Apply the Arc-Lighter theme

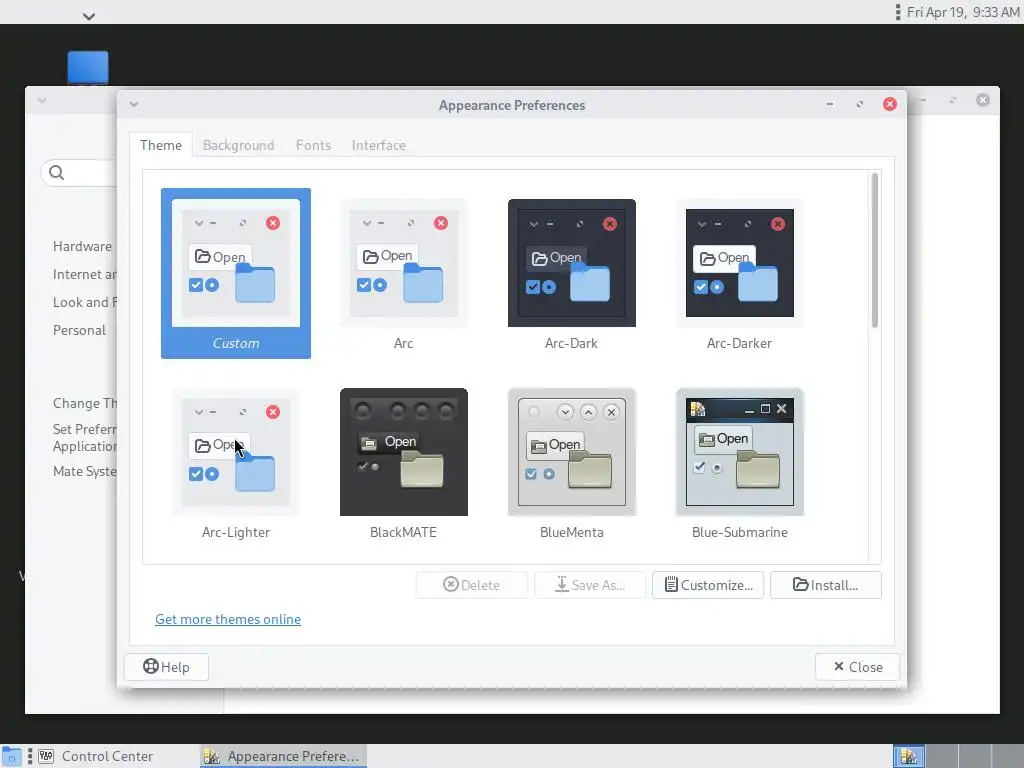(236, 462)
